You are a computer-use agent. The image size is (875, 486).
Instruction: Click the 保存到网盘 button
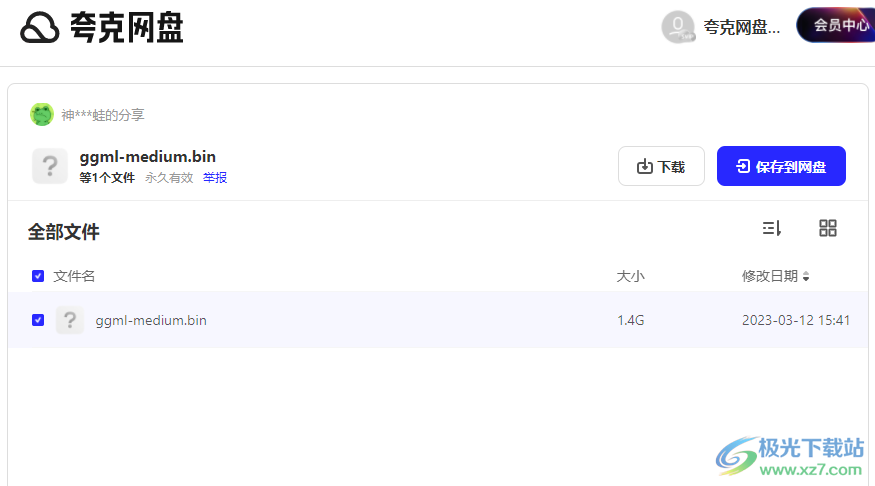(781, 166)
